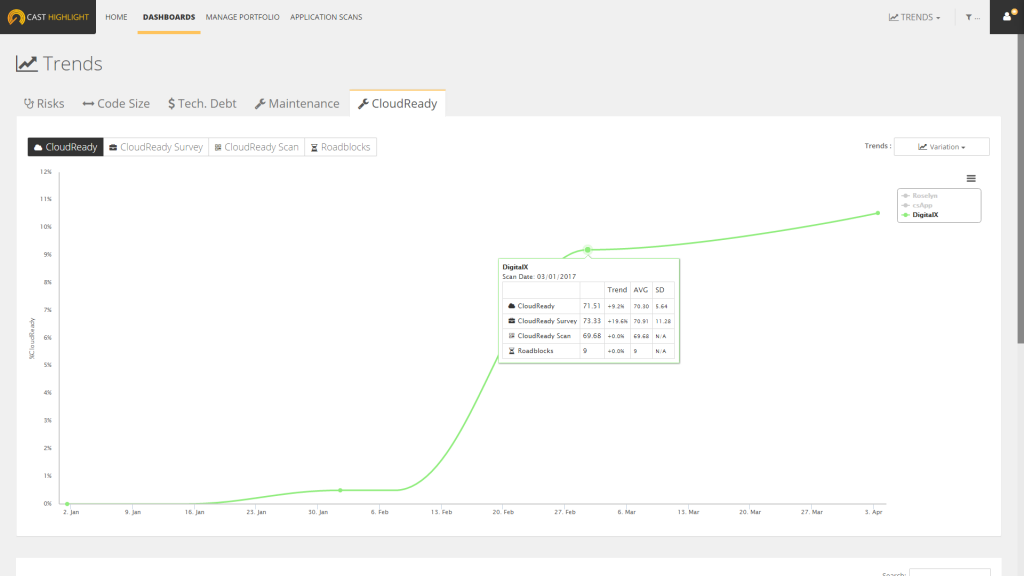
Task: Select the Tech. Debt tab
Action: 202,103
